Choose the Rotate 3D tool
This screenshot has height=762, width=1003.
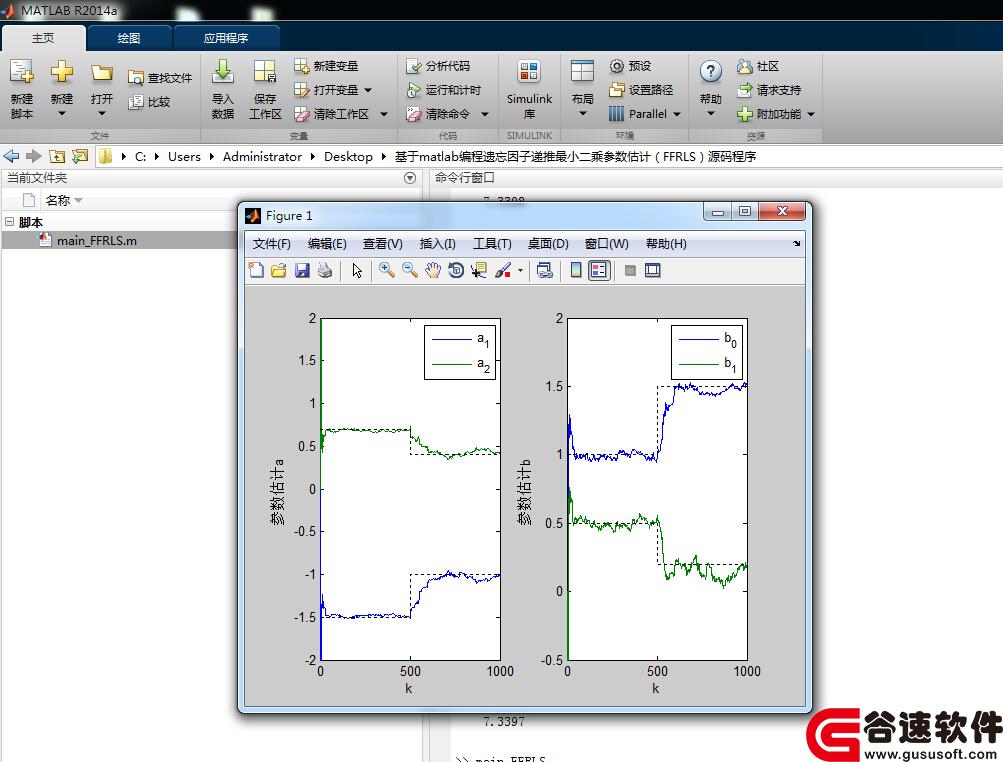(x=456, y=270)
